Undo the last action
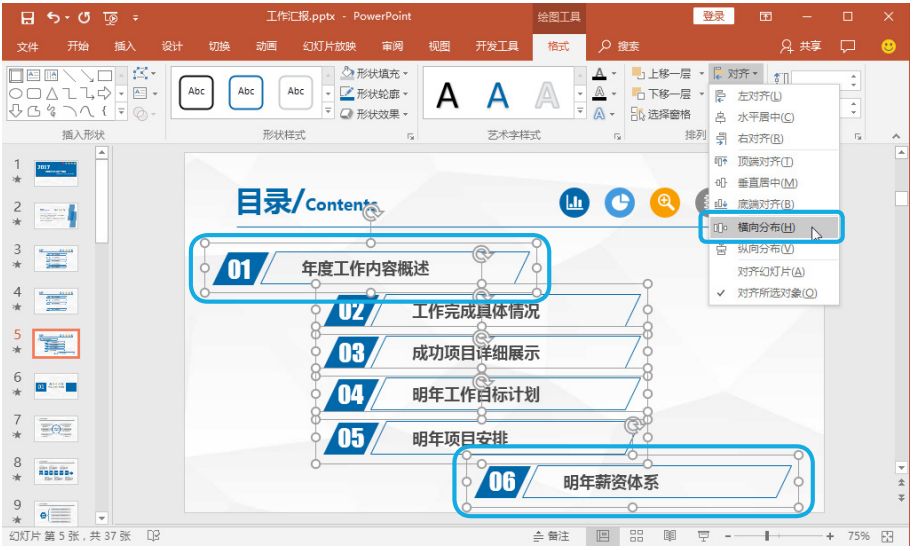 (x=54, y=17)
